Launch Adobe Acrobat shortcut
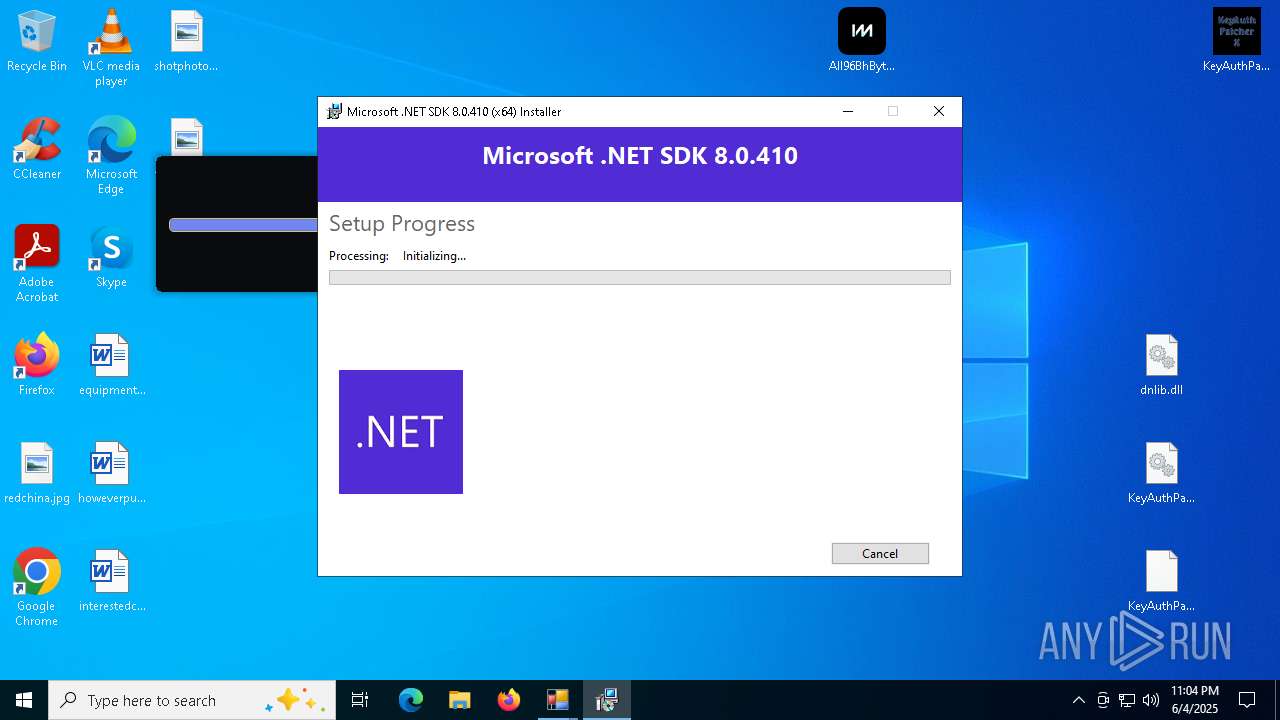This screenshot has height=720, width=1280. 37,264
